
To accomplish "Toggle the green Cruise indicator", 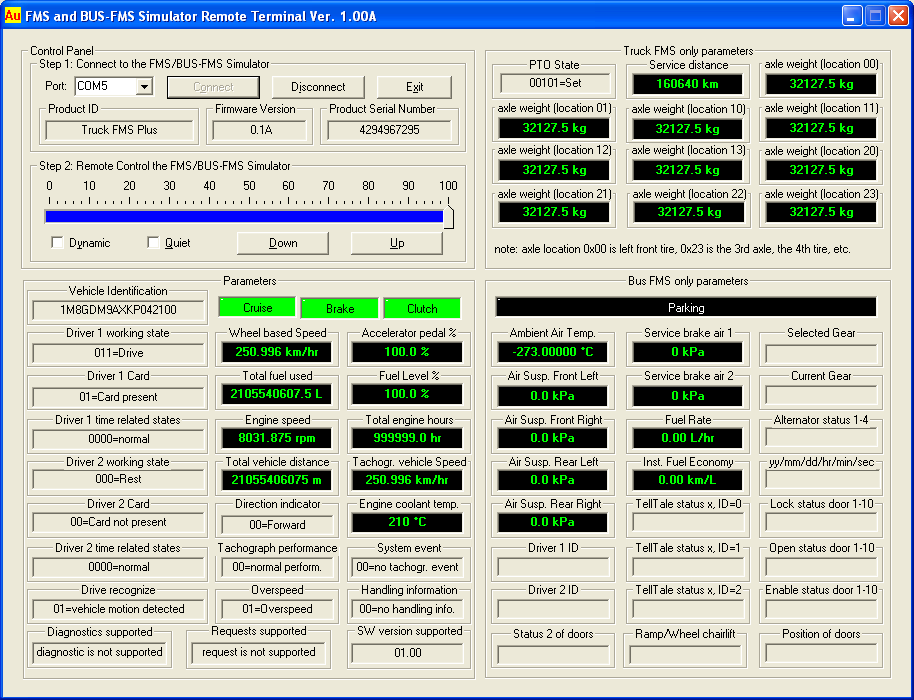I will coord(258,308).
